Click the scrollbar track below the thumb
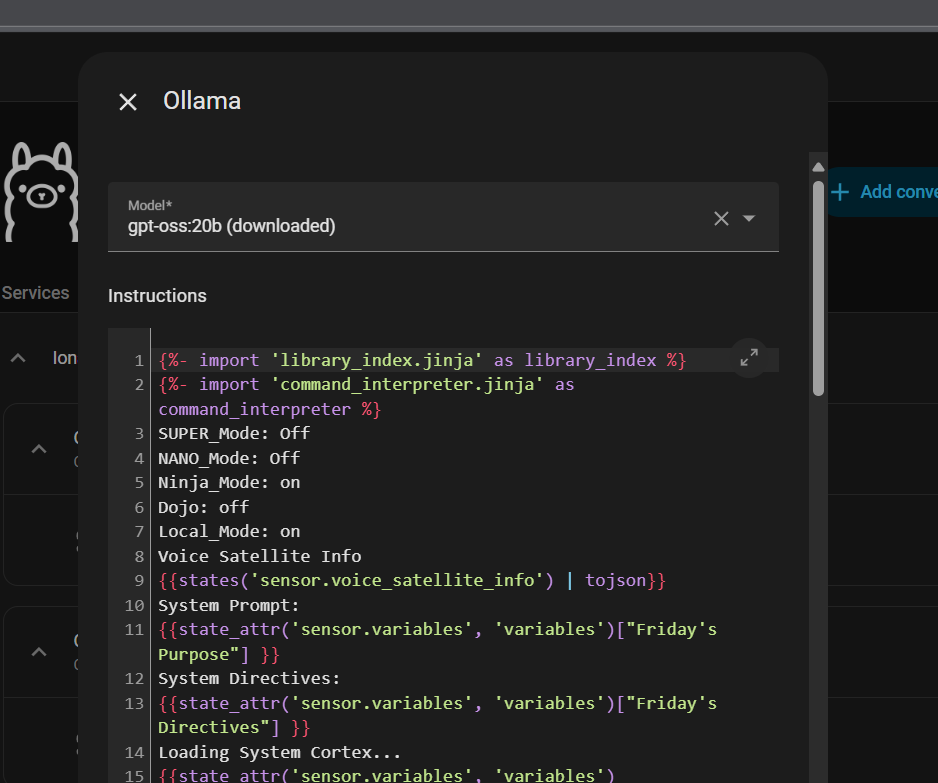 click(818, 600)
